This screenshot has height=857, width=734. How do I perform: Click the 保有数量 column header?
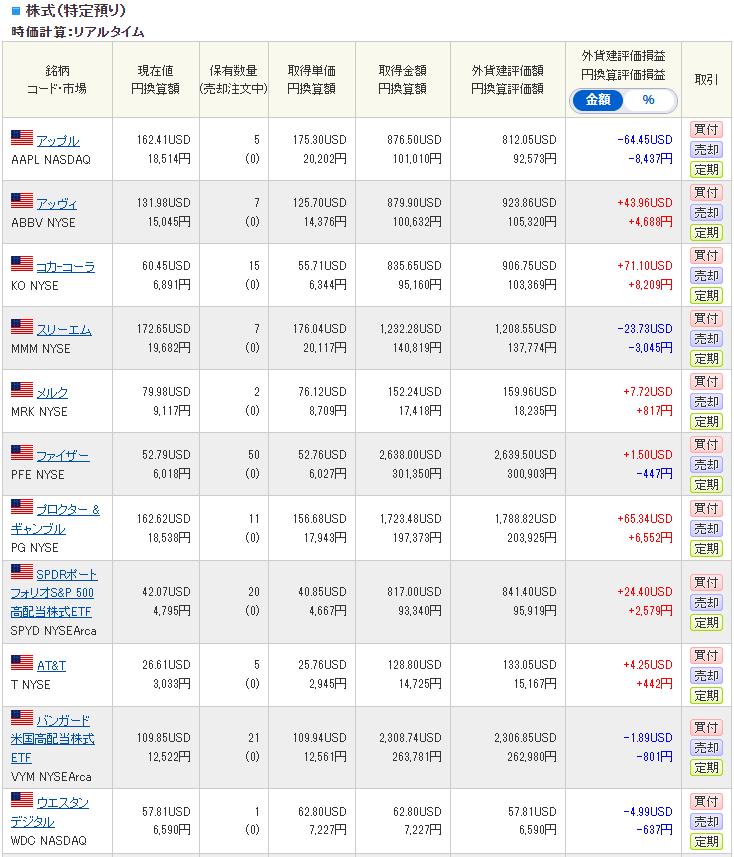[x=234, y=80]
